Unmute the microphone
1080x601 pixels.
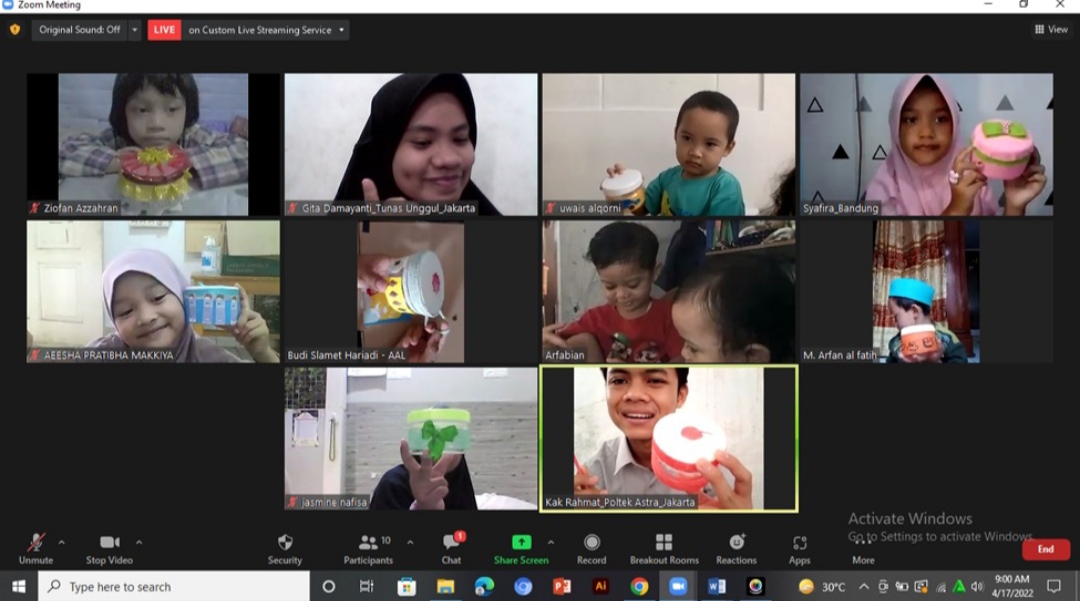pyautogui.click(x=36, y=542)
